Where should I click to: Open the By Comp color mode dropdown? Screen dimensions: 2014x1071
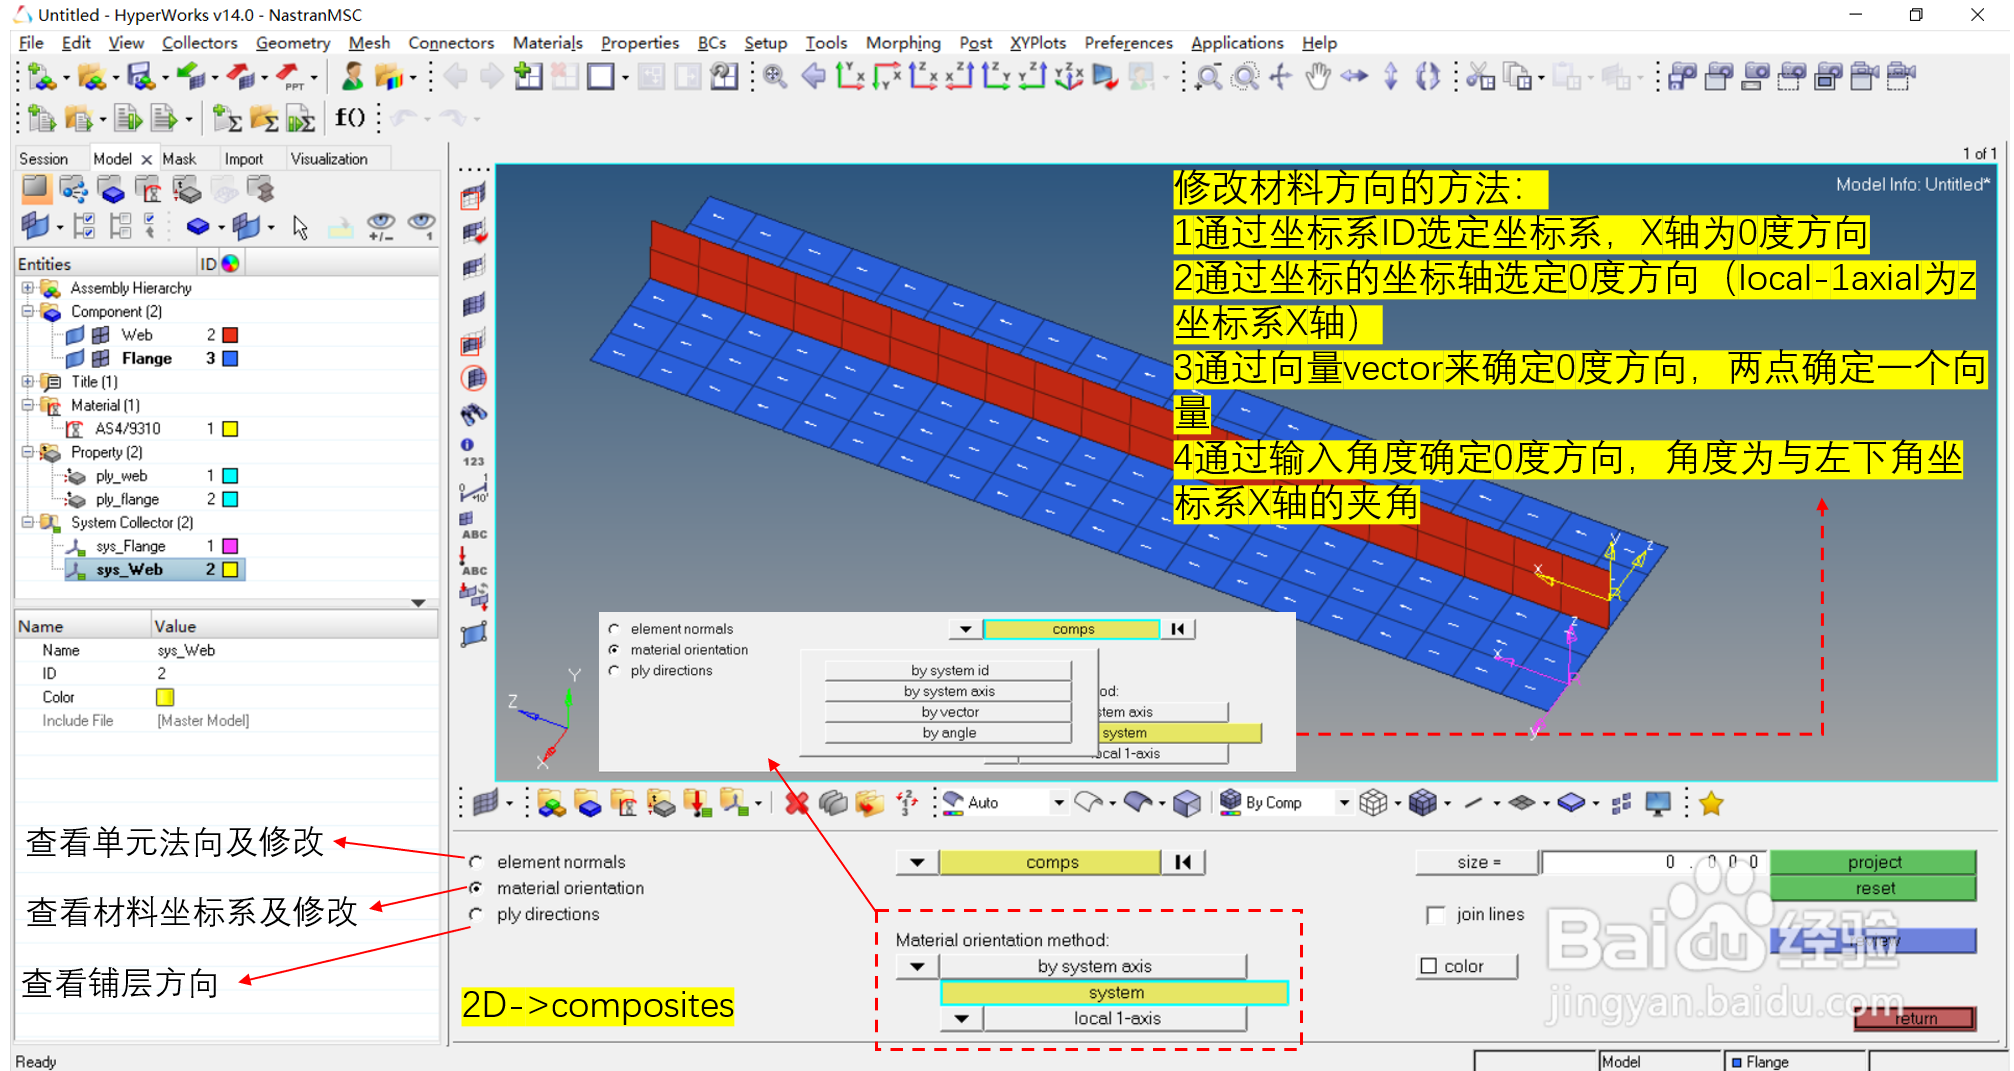coord(1345,803)
